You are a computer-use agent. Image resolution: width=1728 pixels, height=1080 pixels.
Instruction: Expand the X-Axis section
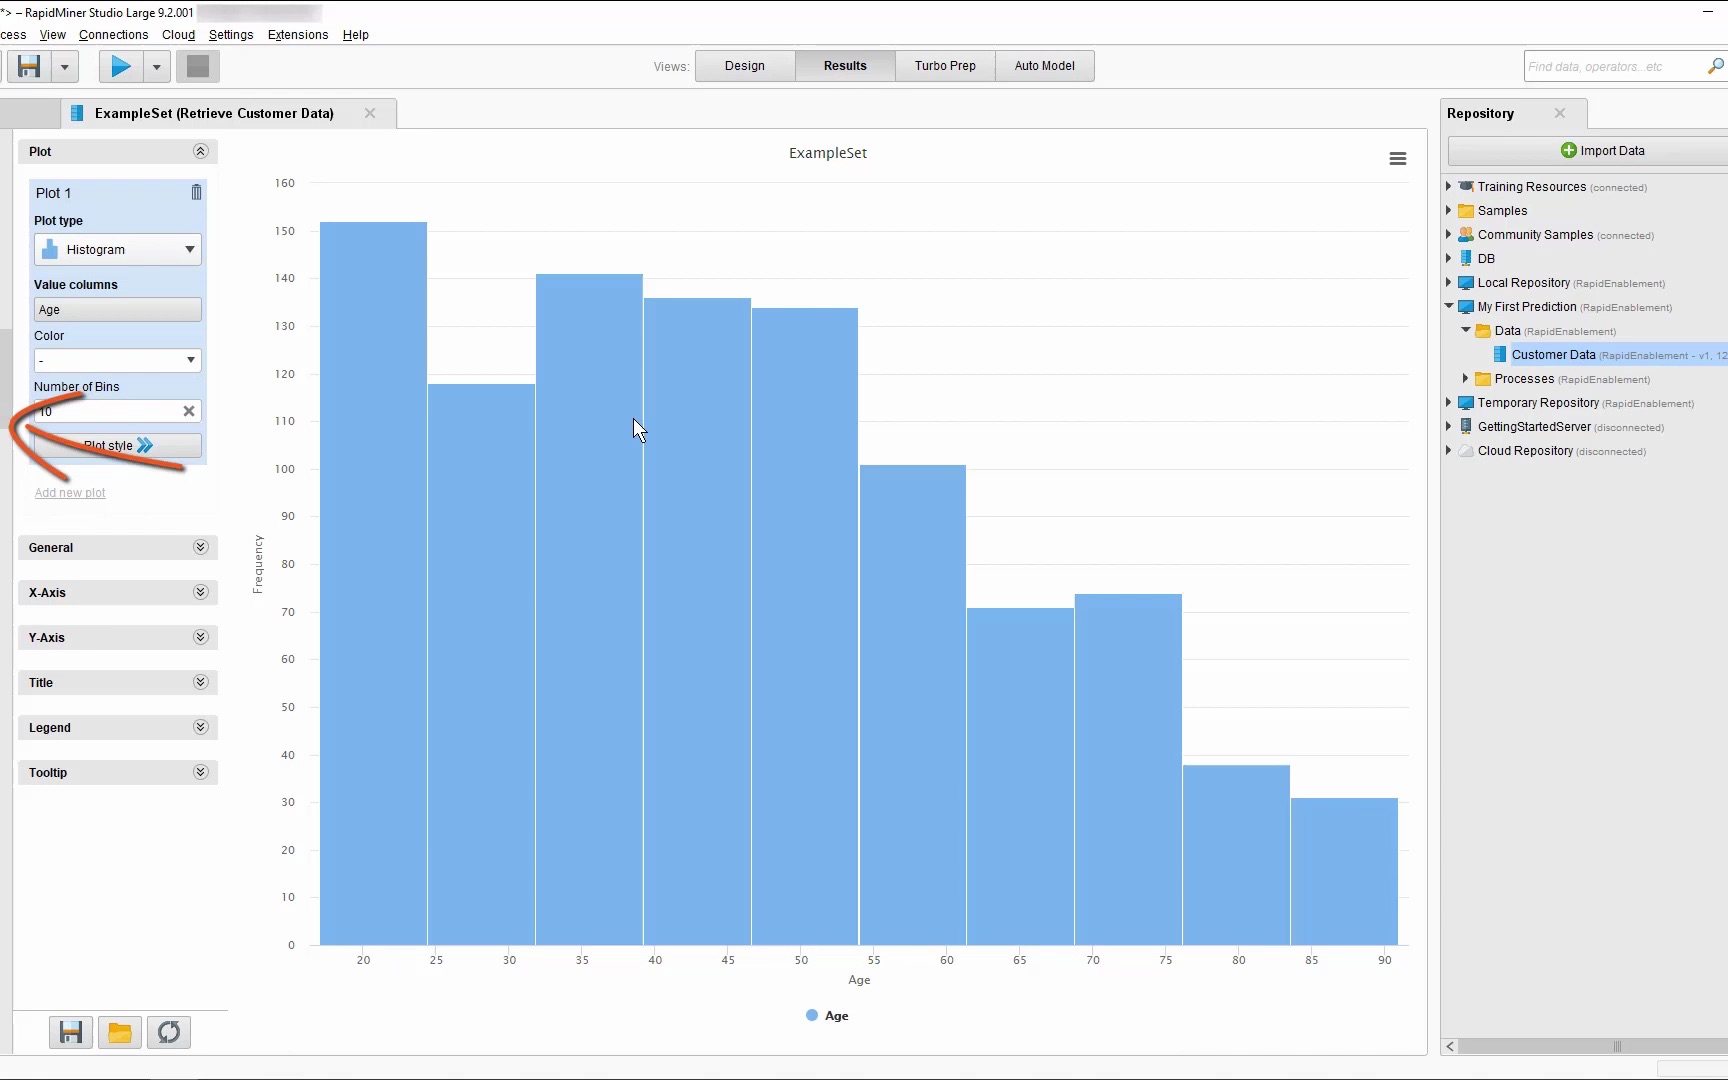tap(200, 592)
